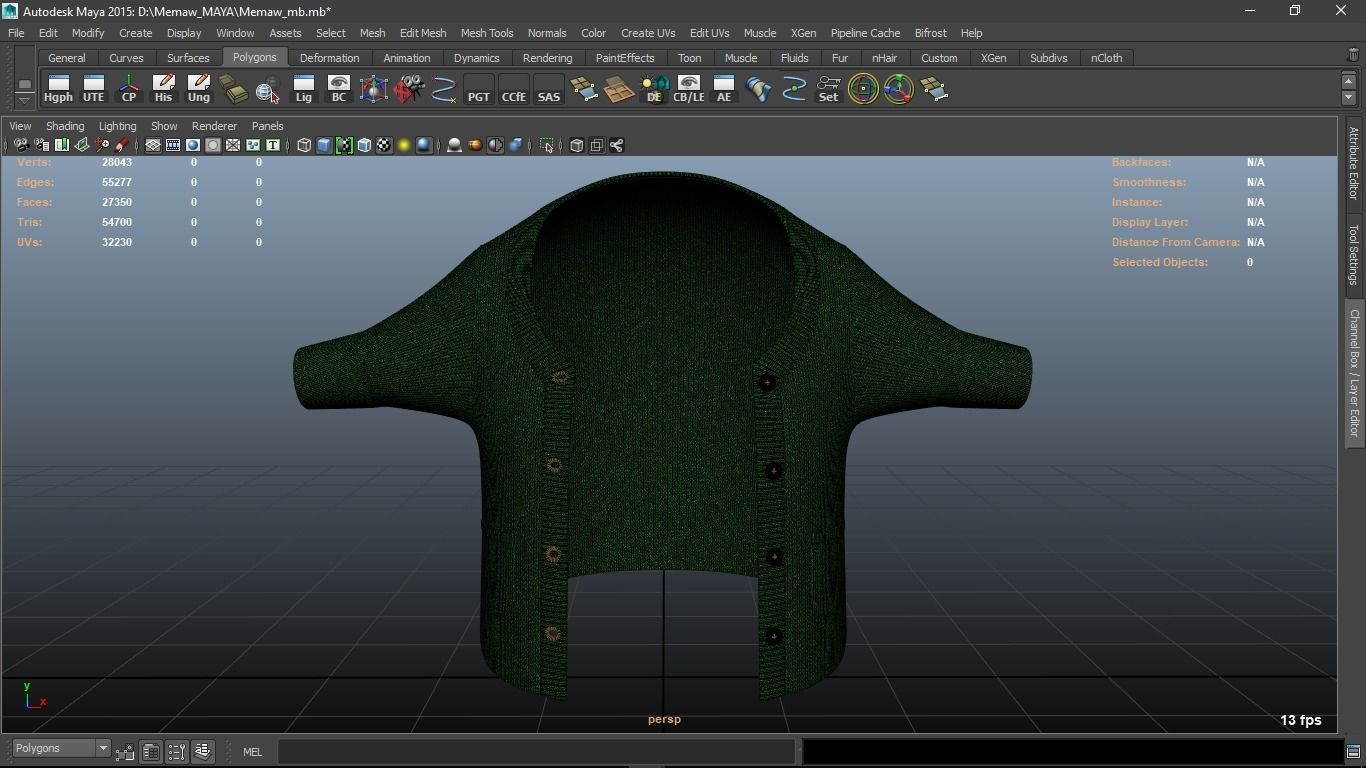This screenshot has height=768, width=1366.
Task: Open the Edit Mesh menu
Action: click(423, 33)
